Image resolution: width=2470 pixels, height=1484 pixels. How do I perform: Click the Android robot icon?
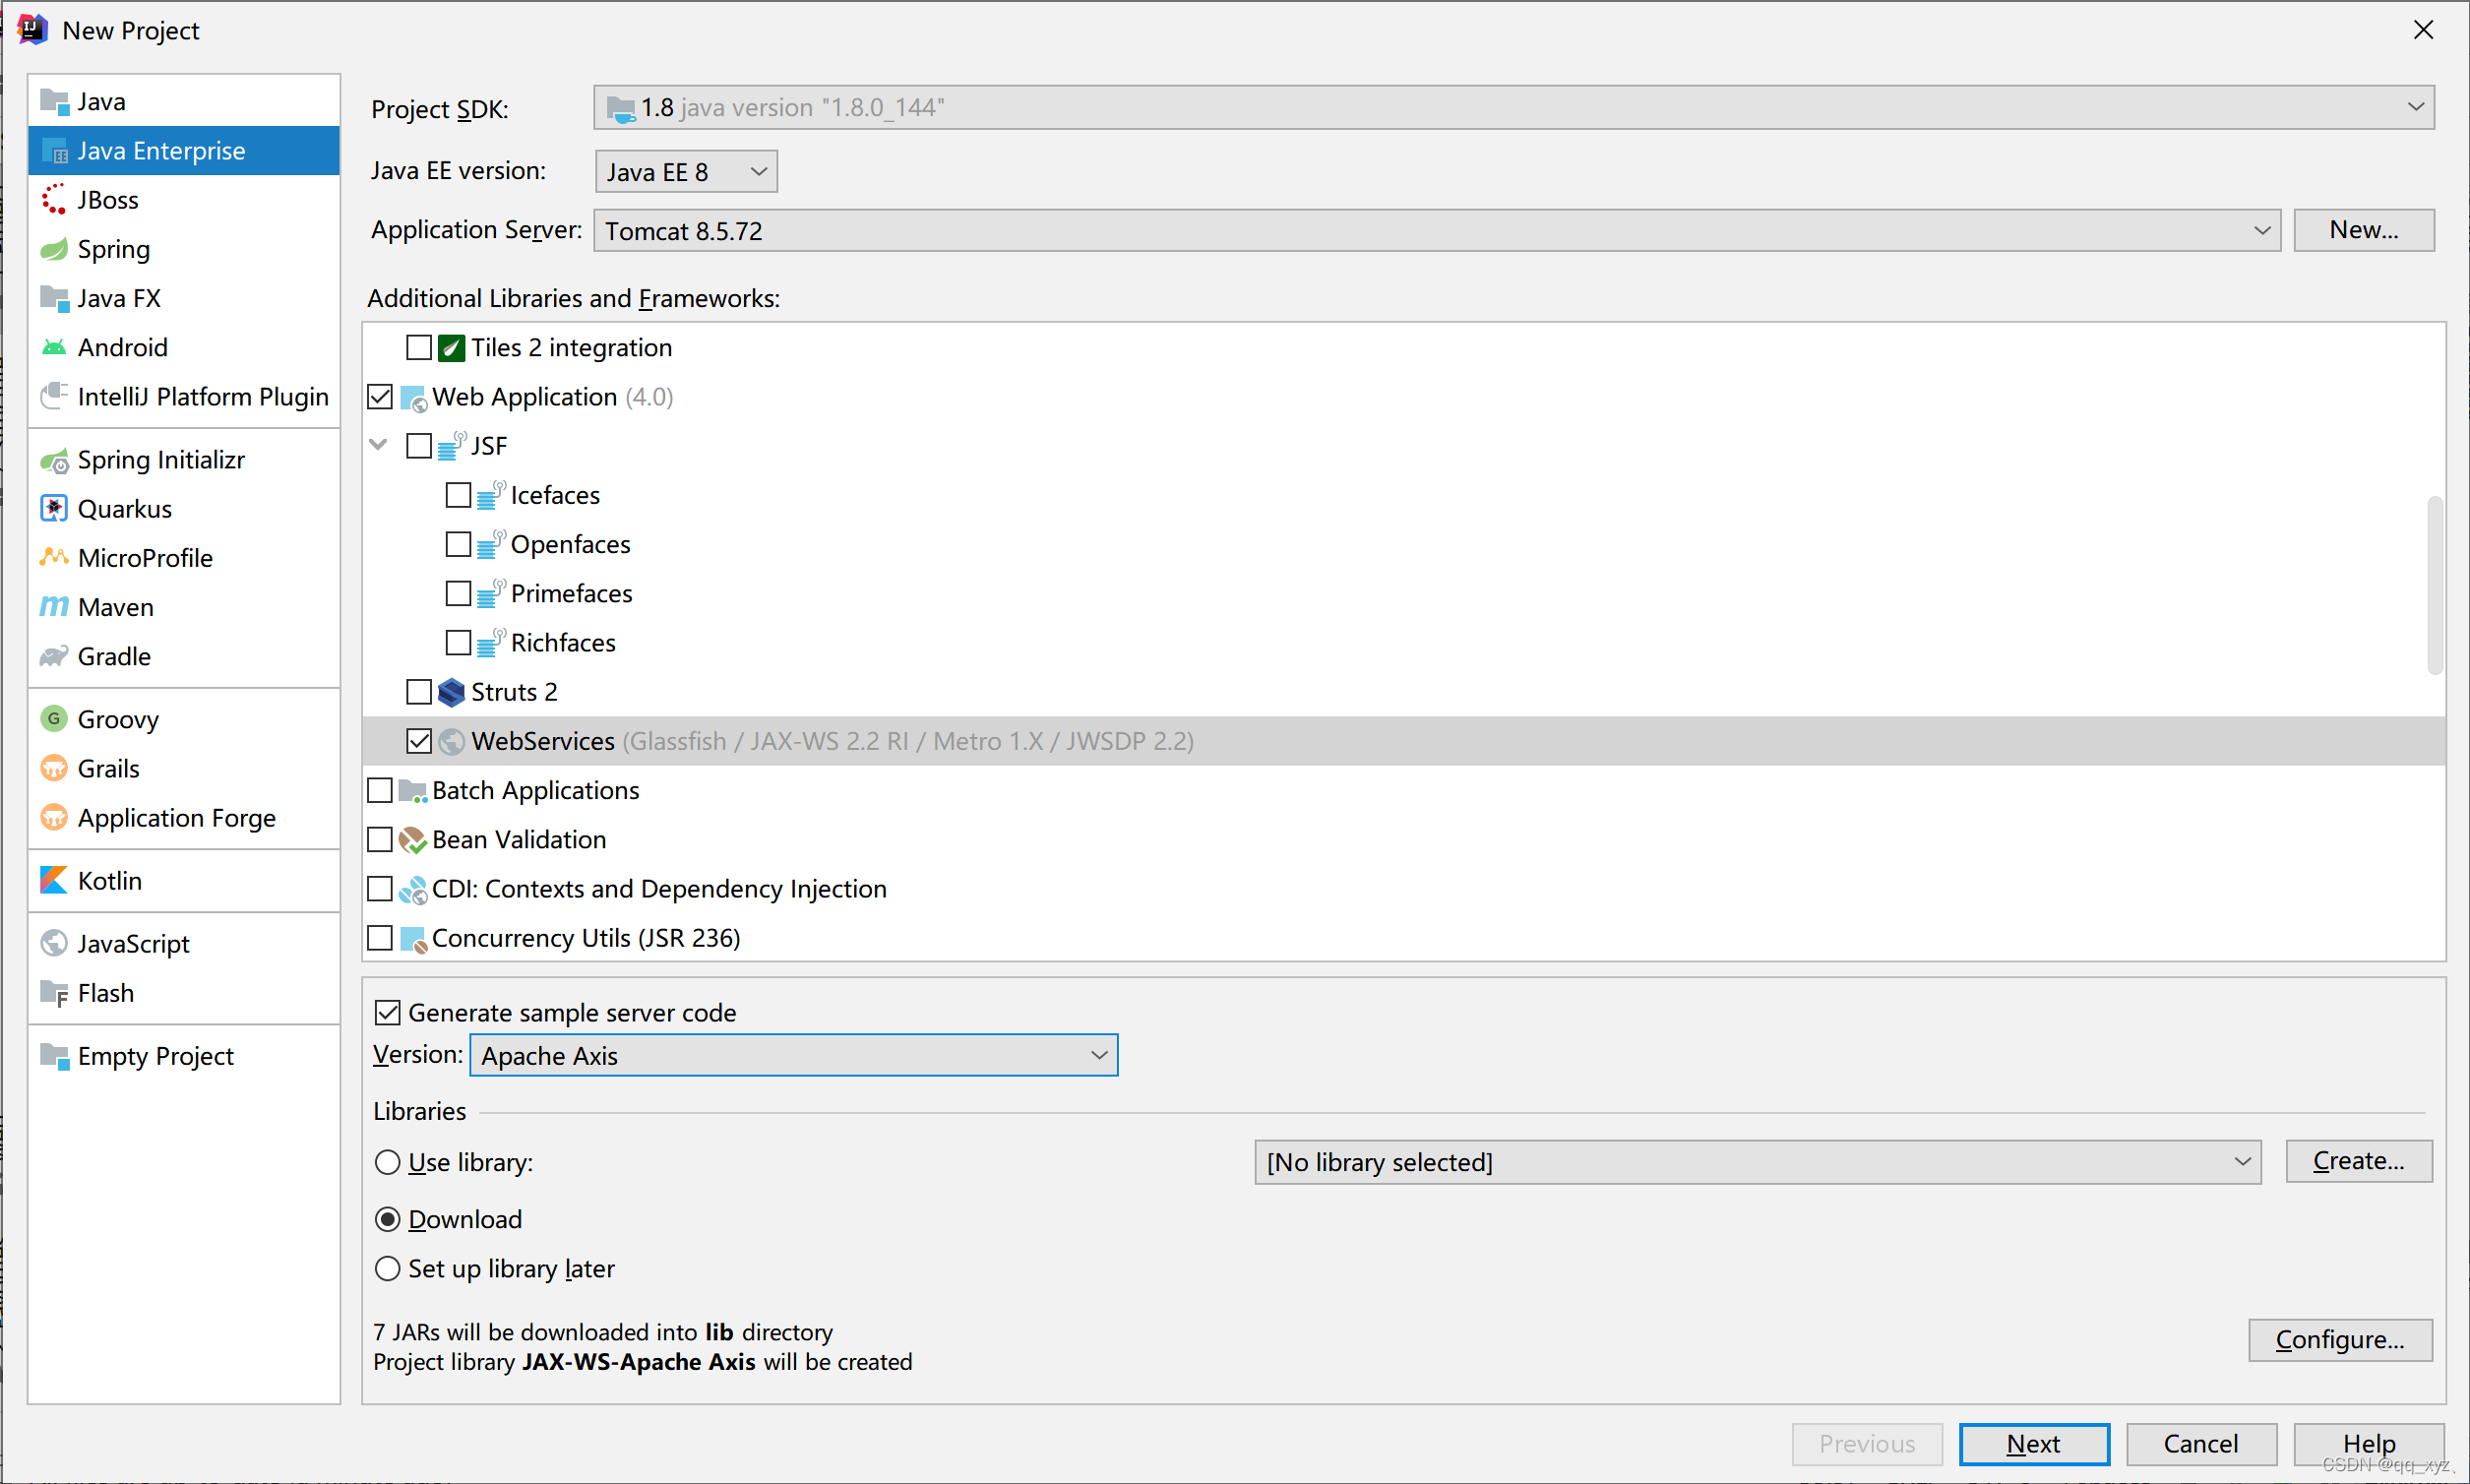54,347
